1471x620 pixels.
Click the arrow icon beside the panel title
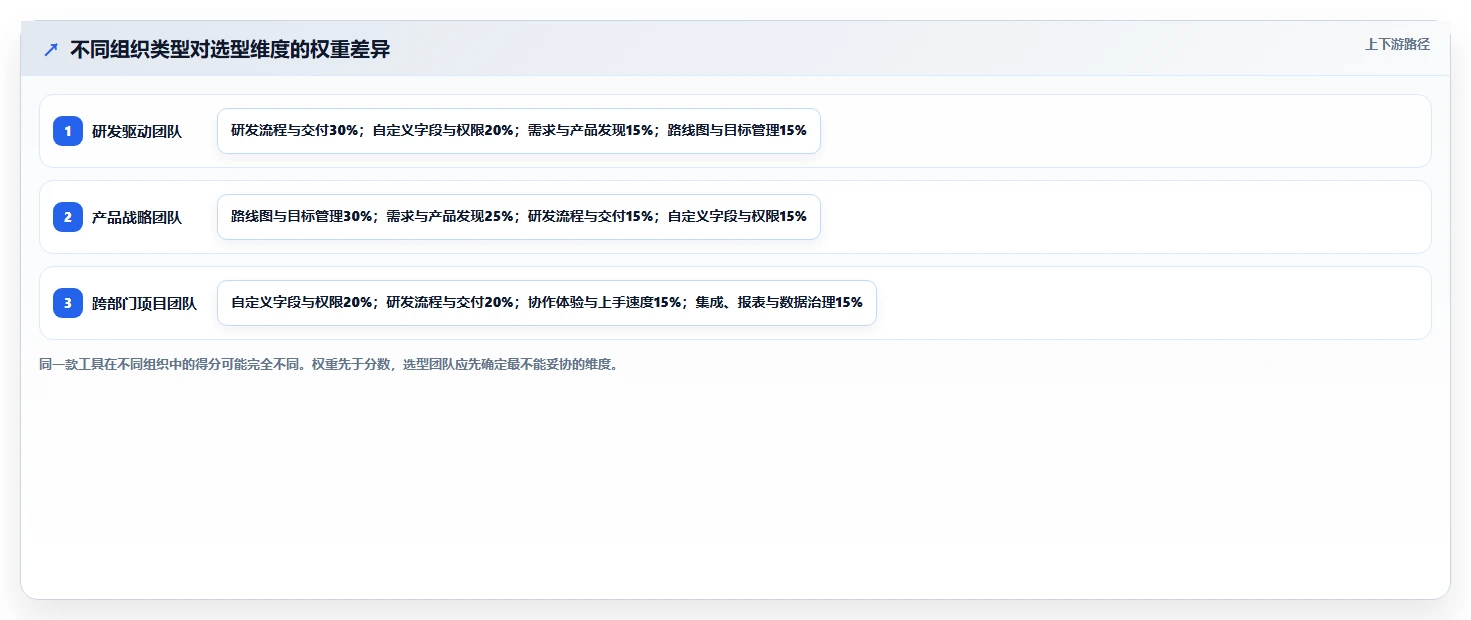pyautogui.click(x=51, y=49)
